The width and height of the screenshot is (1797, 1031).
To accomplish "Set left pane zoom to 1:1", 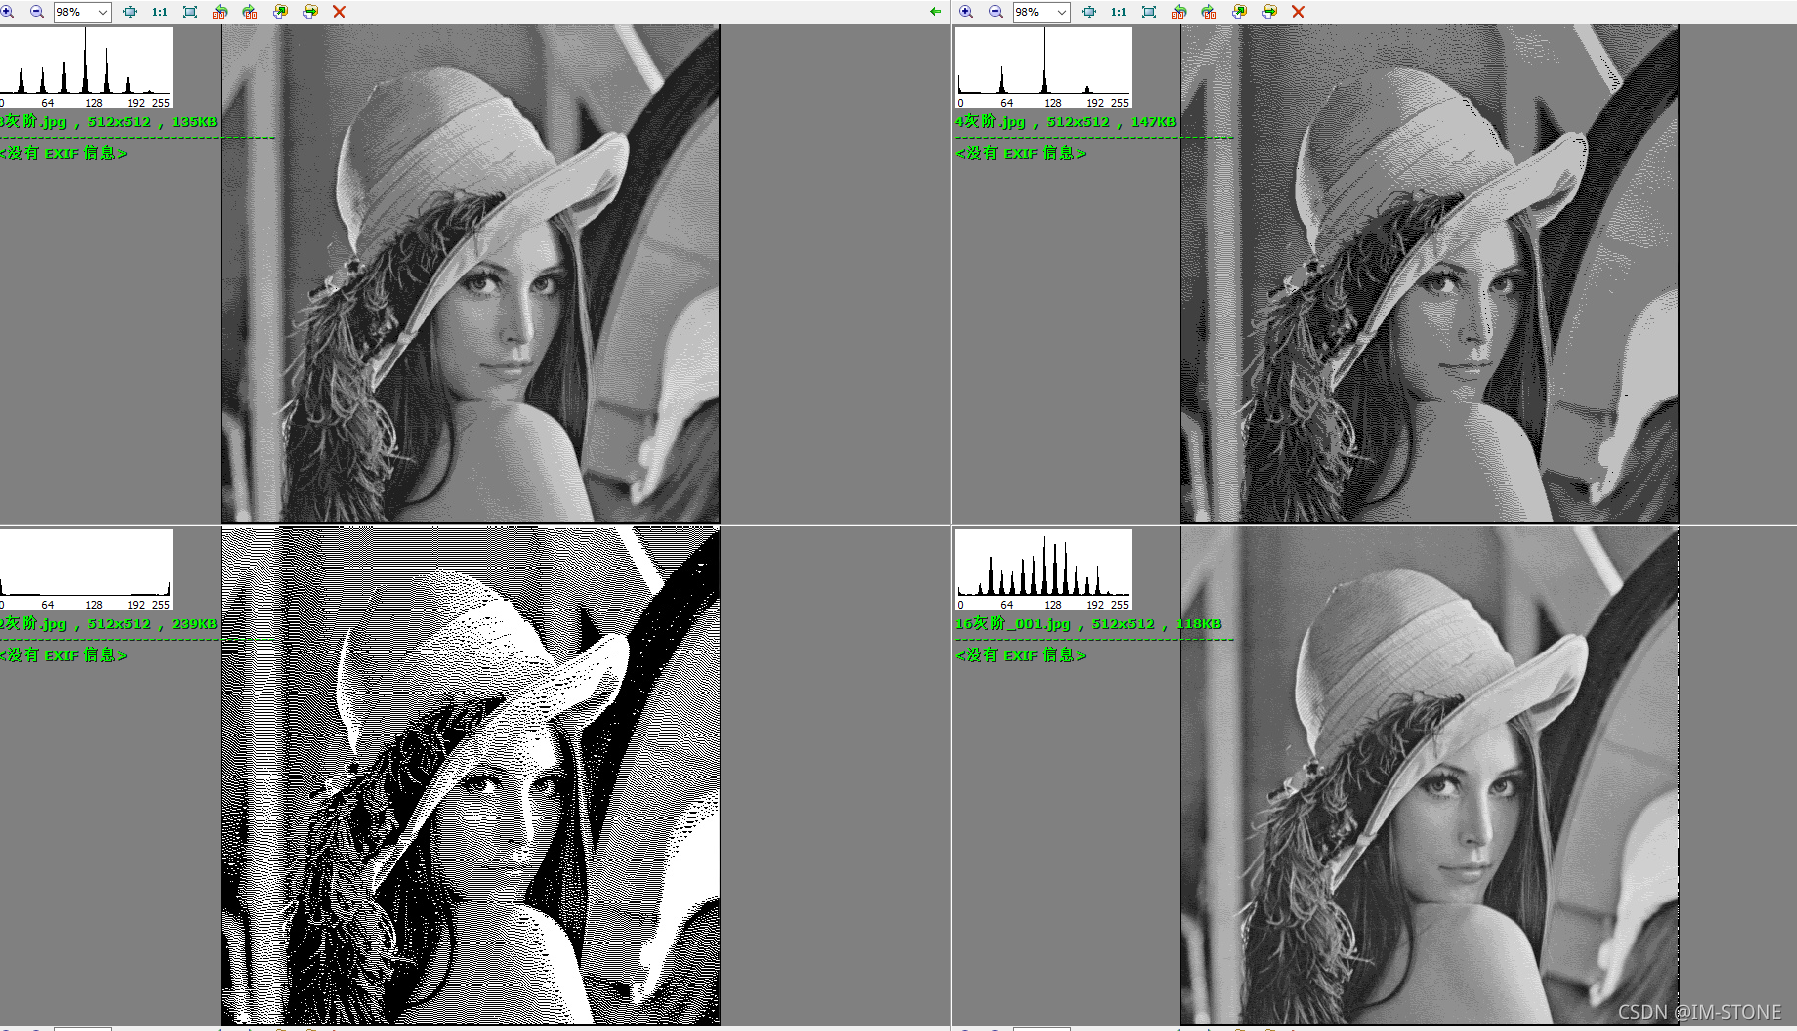I will pyautogui.click(x=160, y=12).
